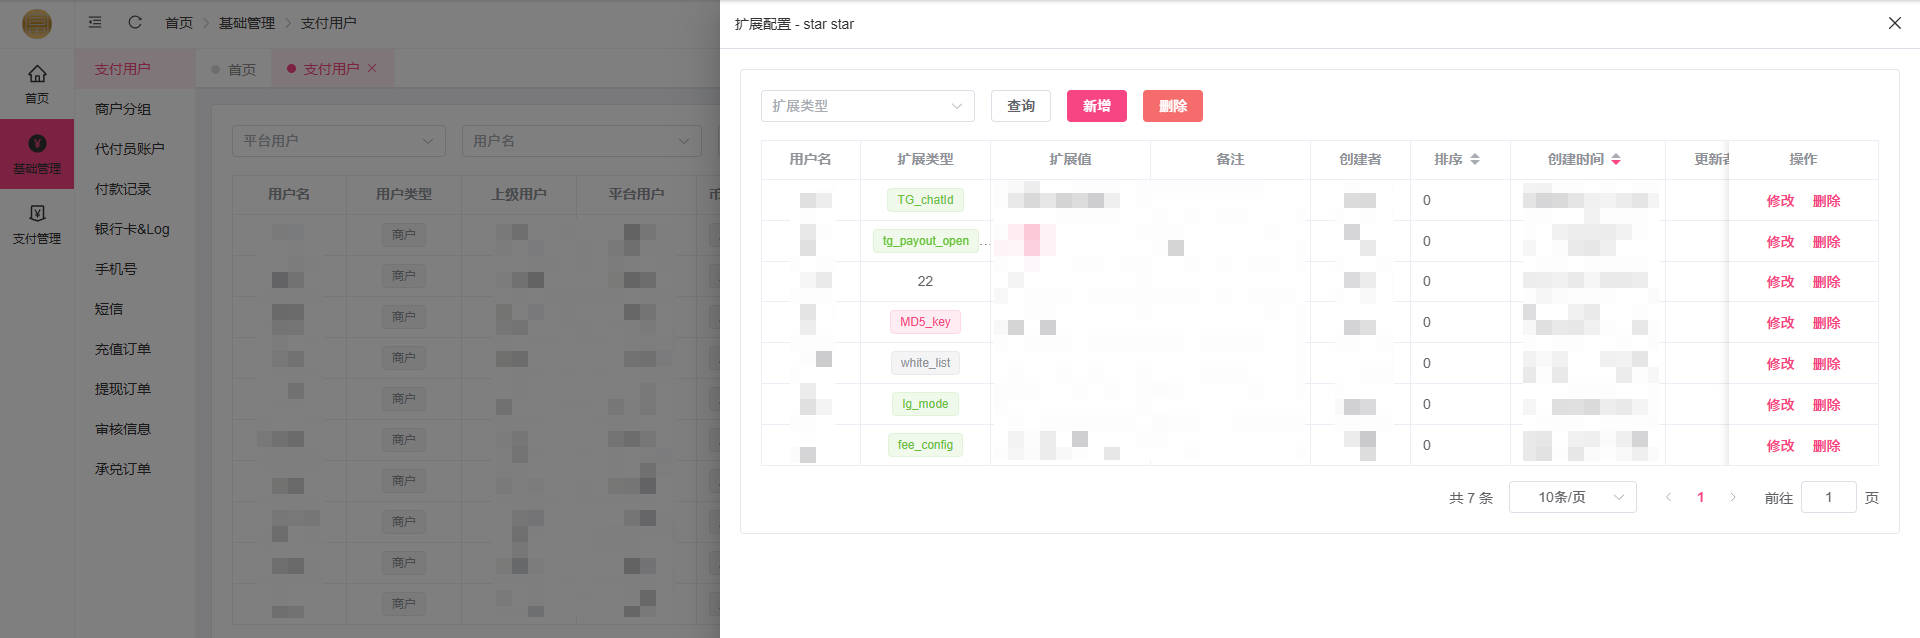
Task: Sort by 创建时间 column arrows
Action: click(1616, 159)
